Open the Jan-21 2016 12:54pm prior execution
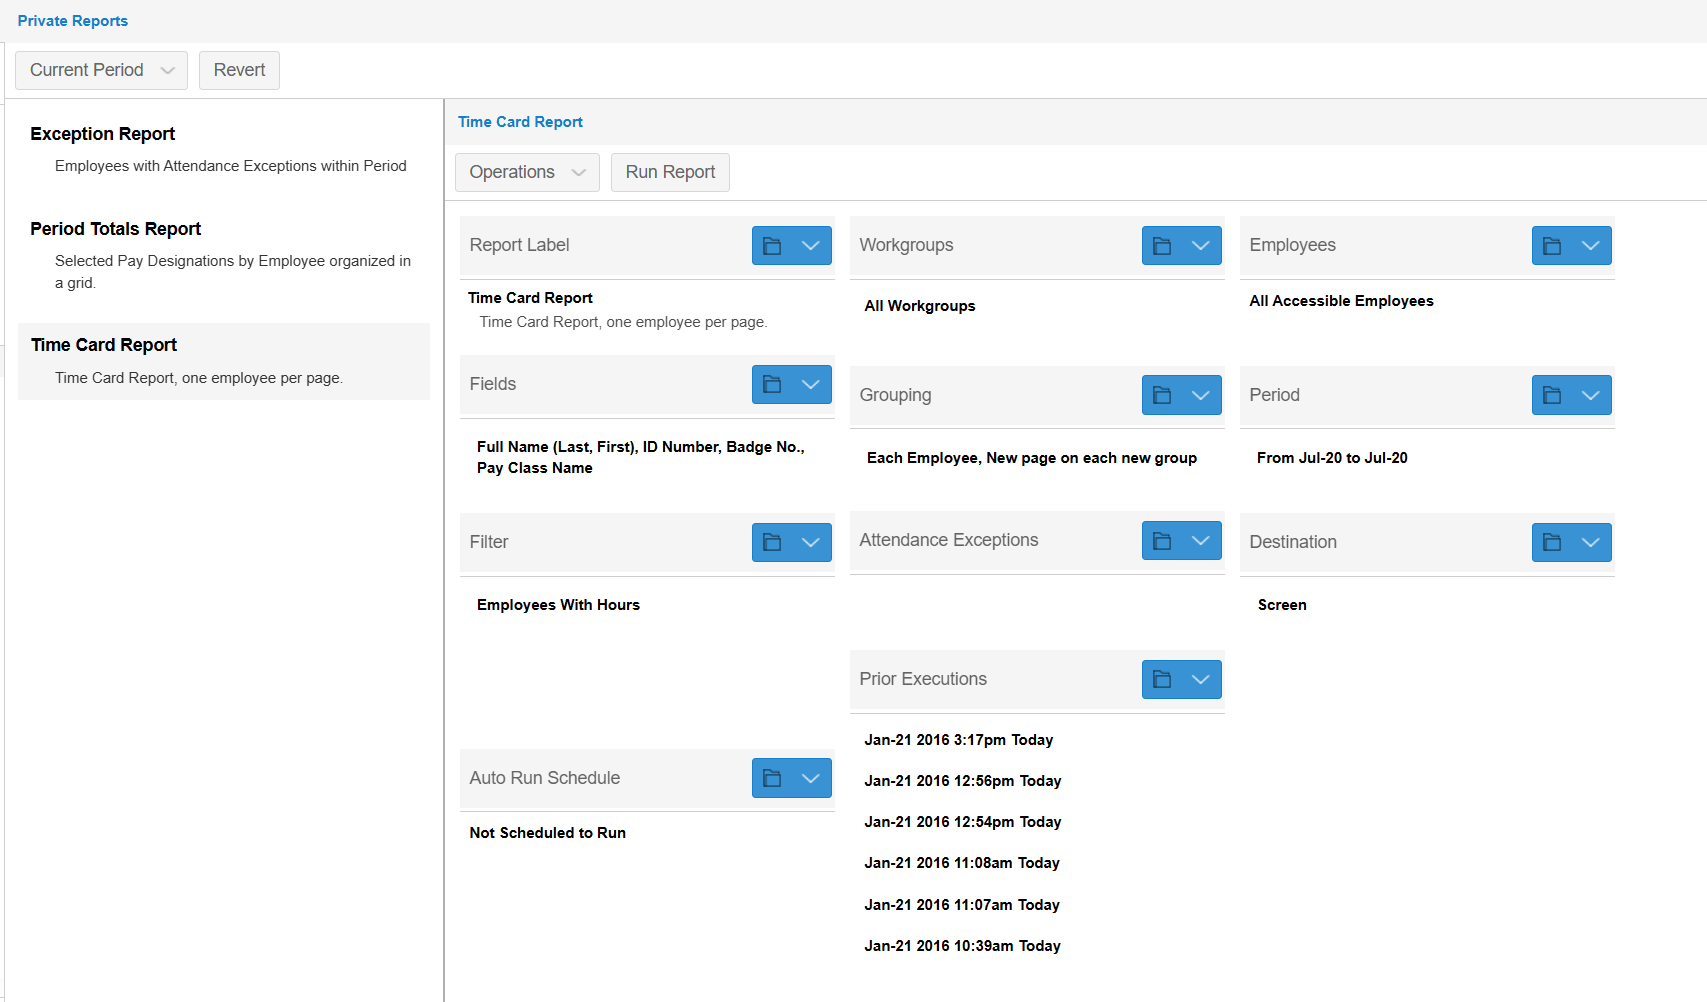 tap(963, 823)
